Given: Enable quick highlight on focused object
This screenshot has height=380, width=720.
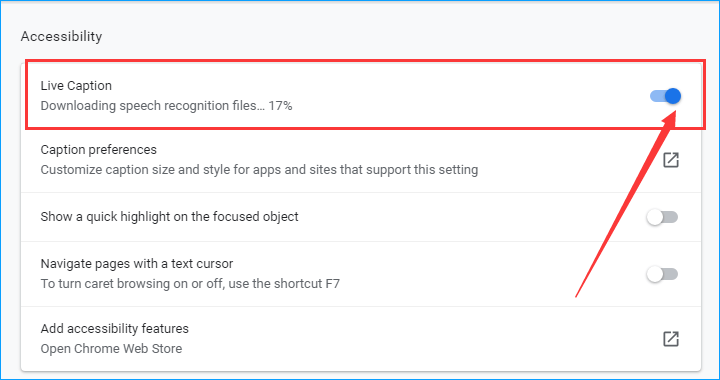Looking at the screenshot, I should point(662,217).
